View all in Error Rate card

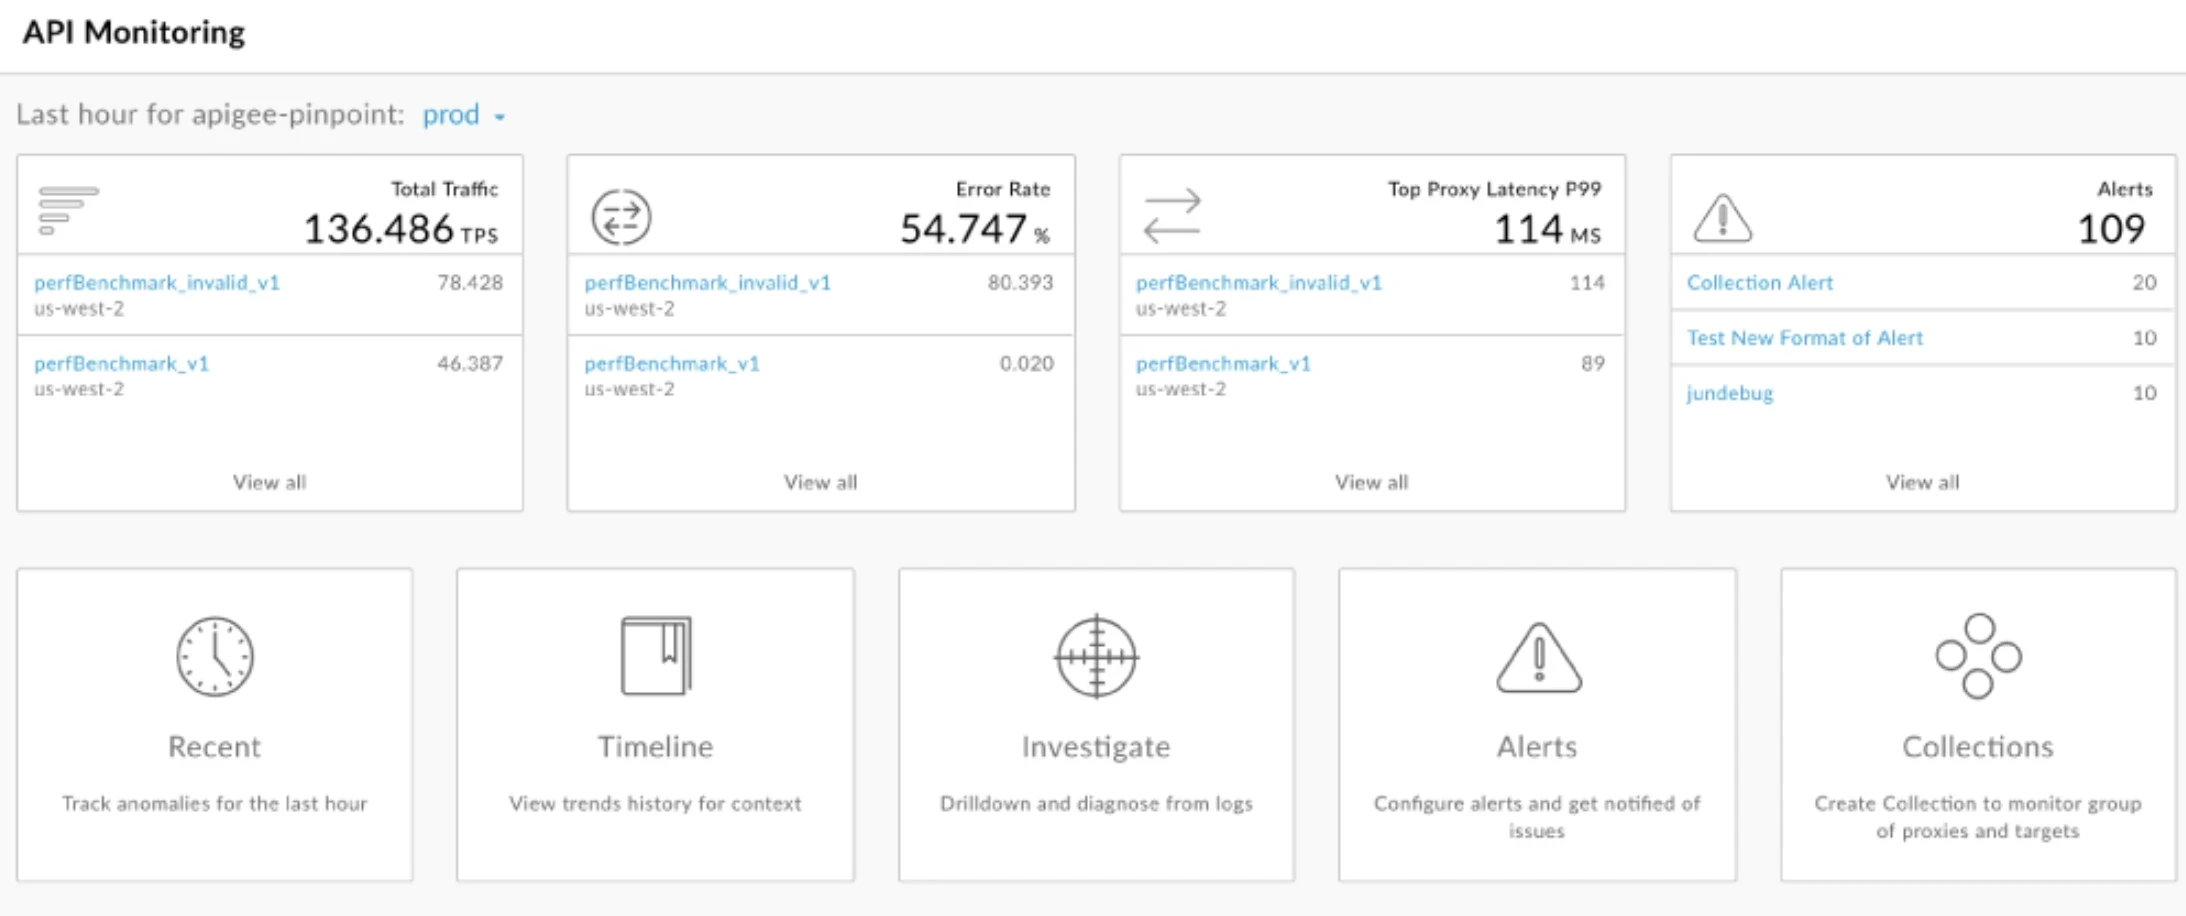click(821, 482)
